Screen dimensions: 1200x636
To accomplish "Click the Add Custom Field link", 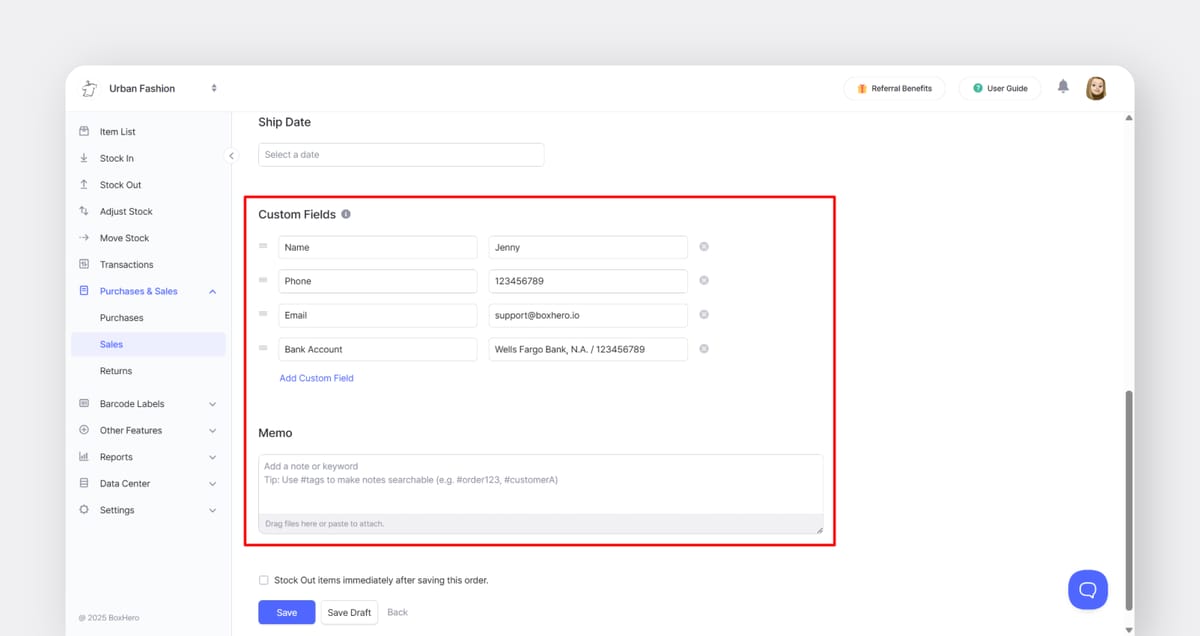I will tap(317, 377).
